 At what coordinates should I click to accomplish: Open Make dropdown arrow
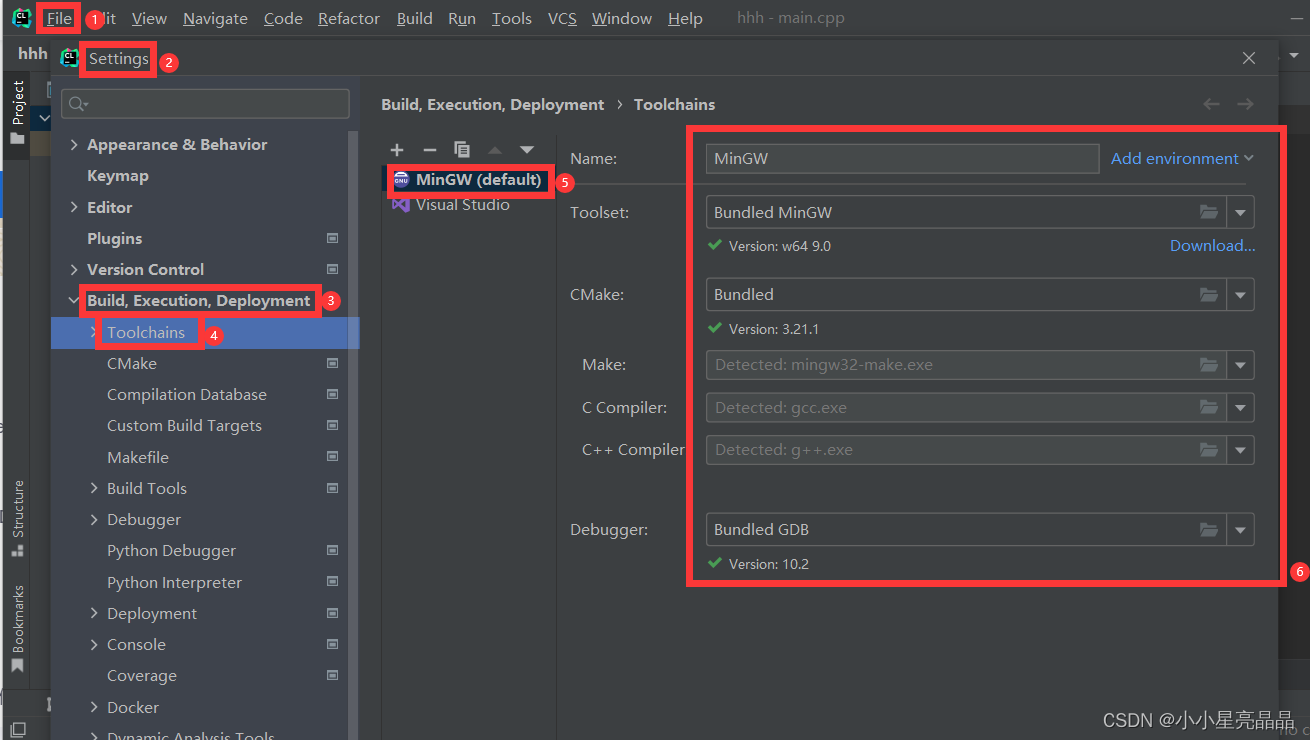click(x=1241, y=365)
